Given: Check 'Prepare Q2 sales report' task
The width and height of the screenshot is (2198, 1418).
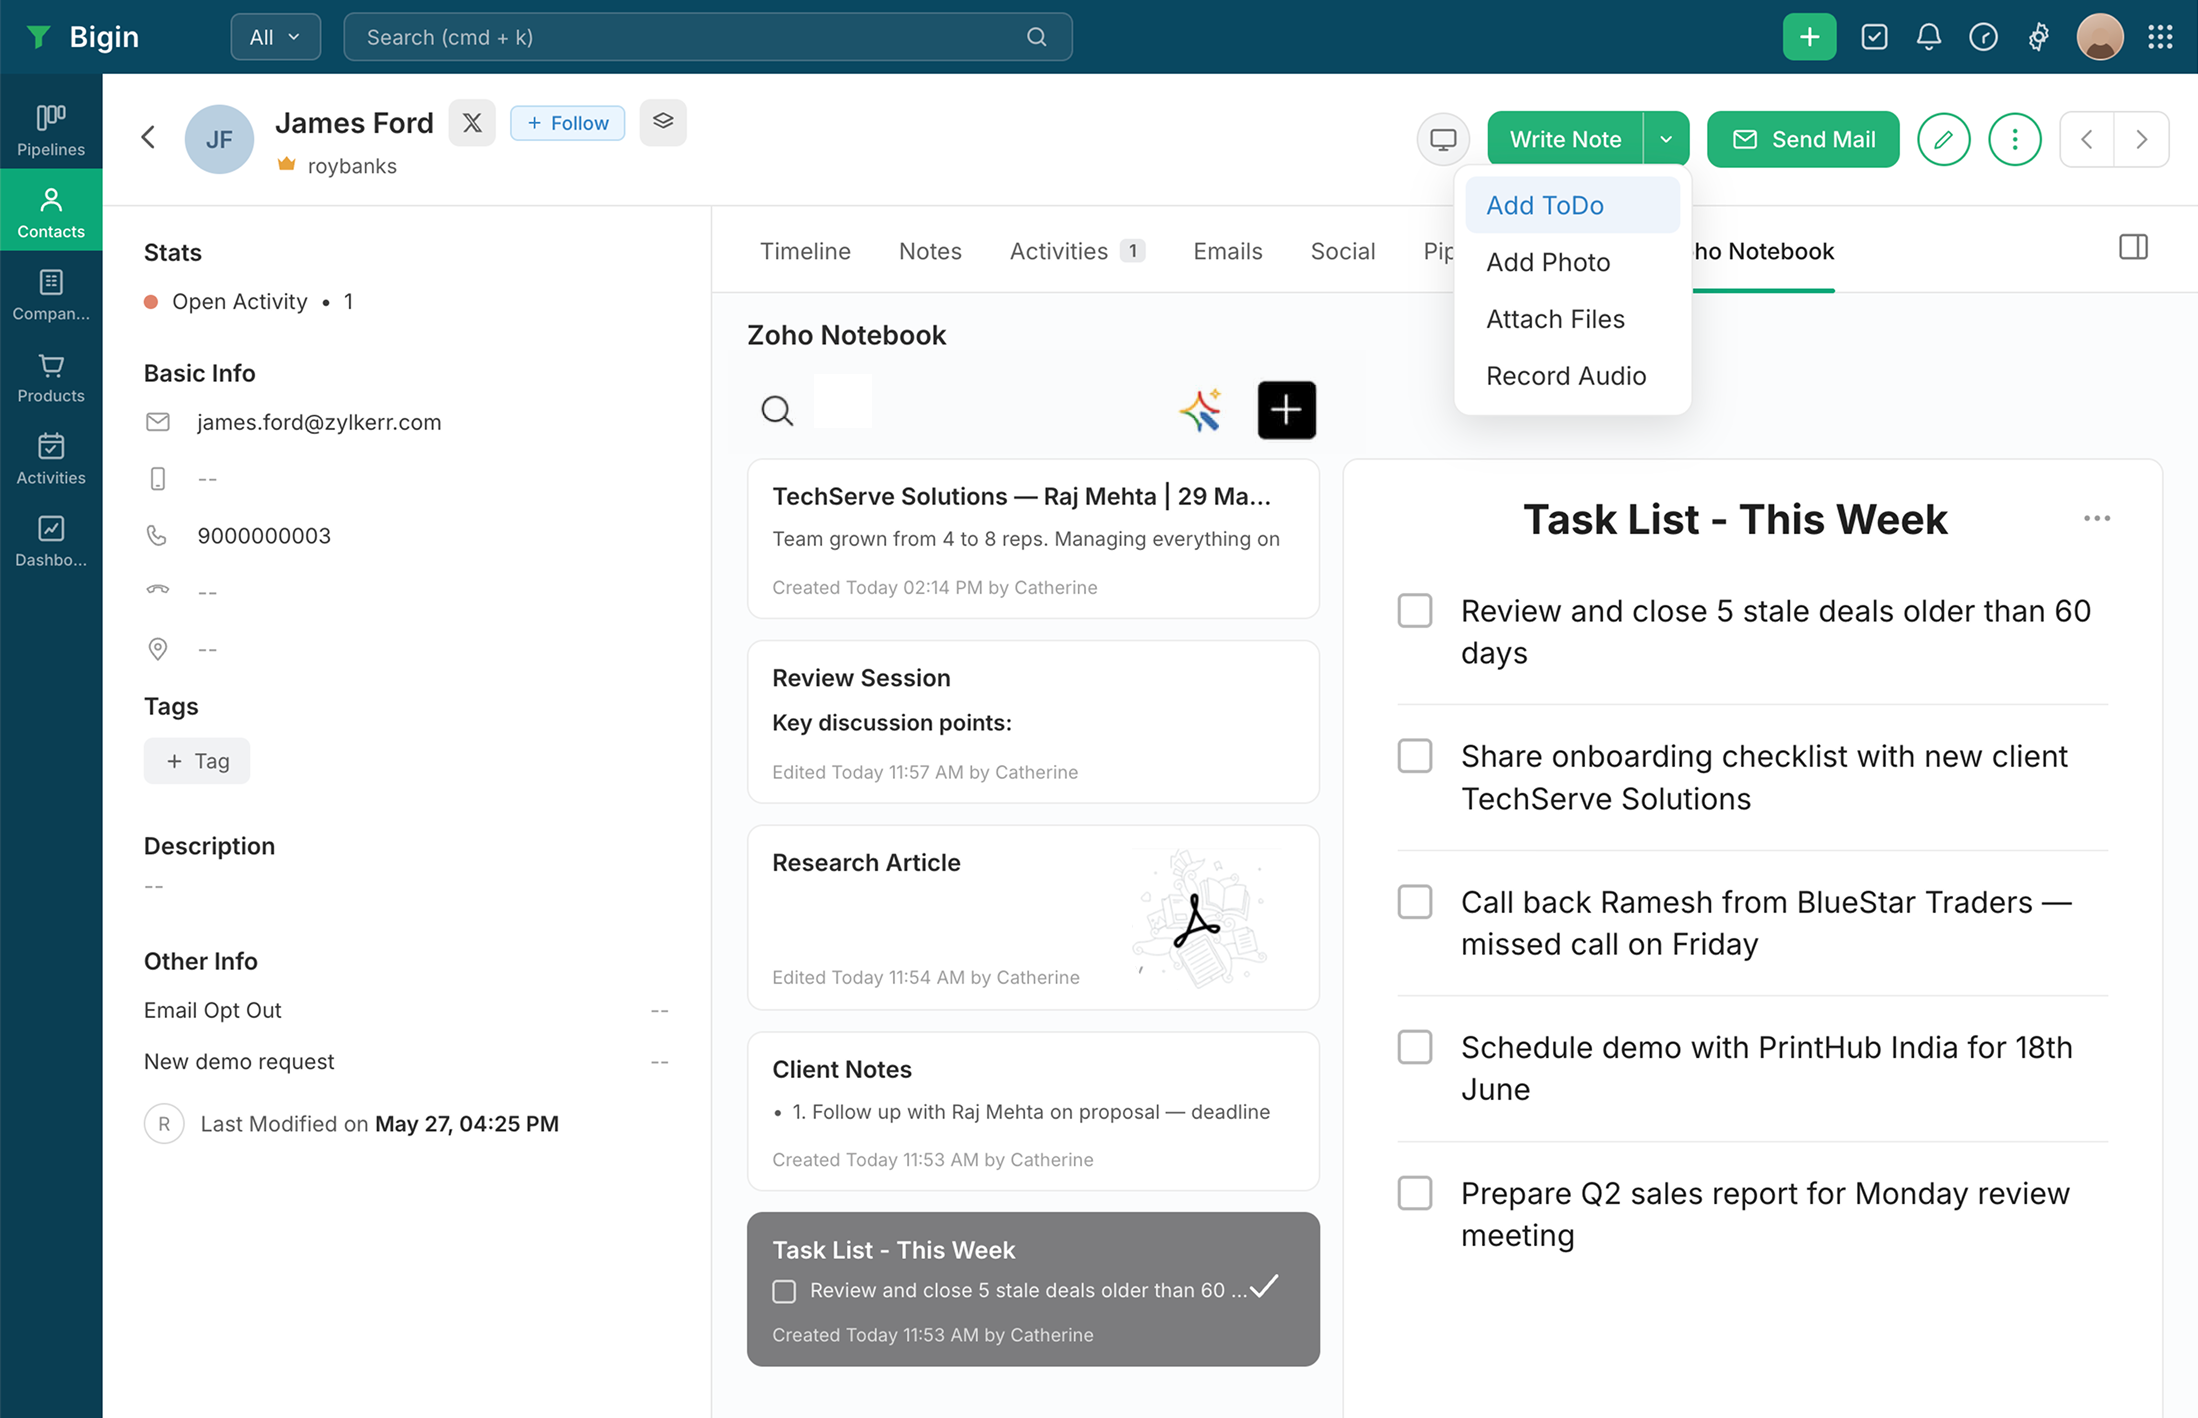Looking at the screenshot, I should pos(1415,1193).
